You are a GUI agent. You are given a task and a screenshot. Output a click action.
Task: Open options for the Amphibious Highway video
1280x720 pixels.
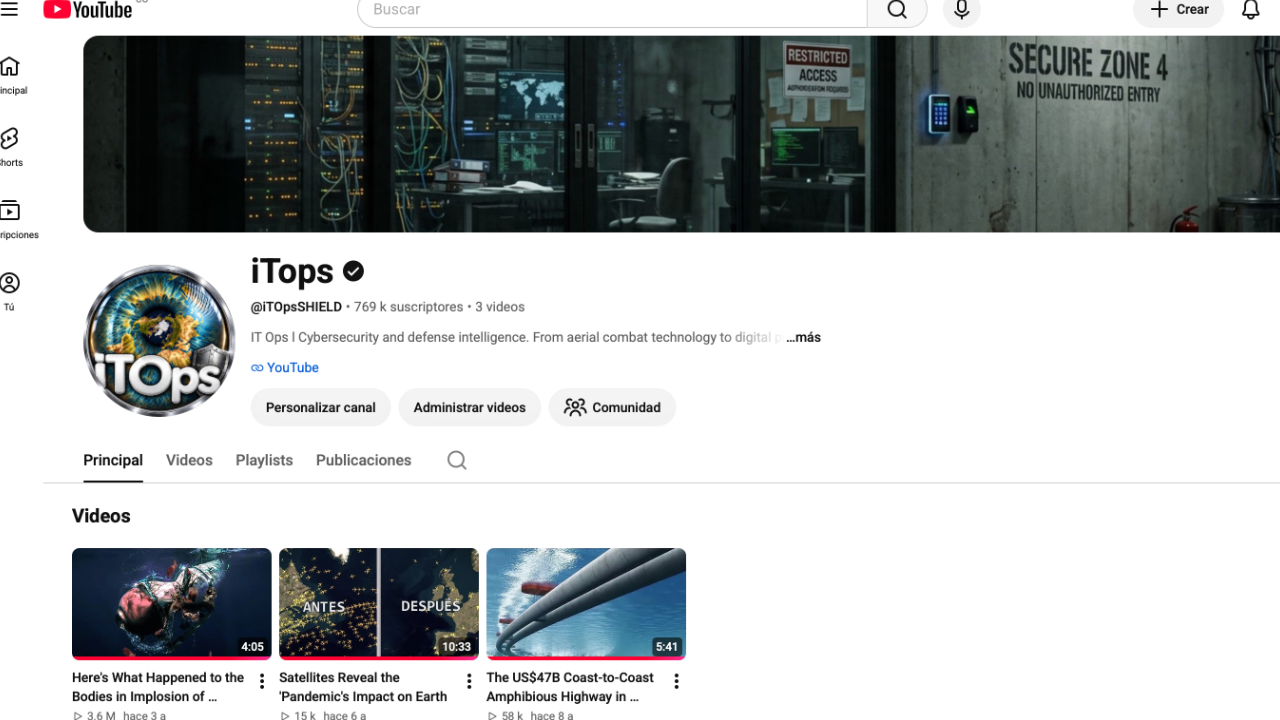tap(676, 681)
